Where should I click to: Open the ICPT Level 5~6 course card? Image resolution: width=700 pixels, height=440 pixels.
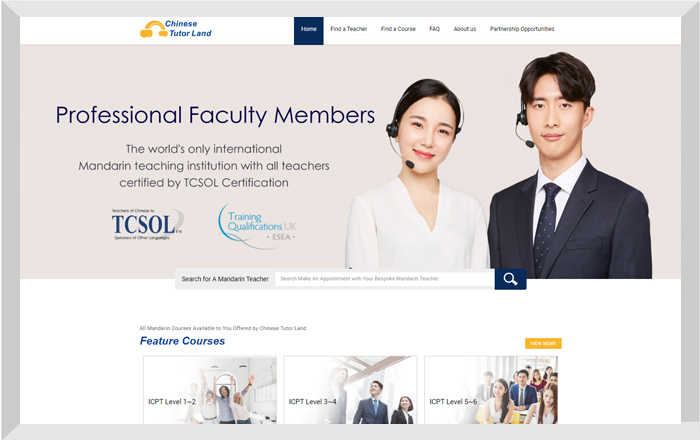tap(491, 390)
